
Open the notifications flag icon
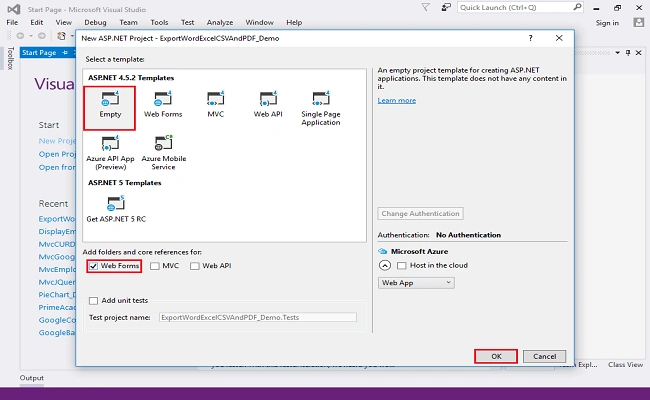[x=426, y=7]
